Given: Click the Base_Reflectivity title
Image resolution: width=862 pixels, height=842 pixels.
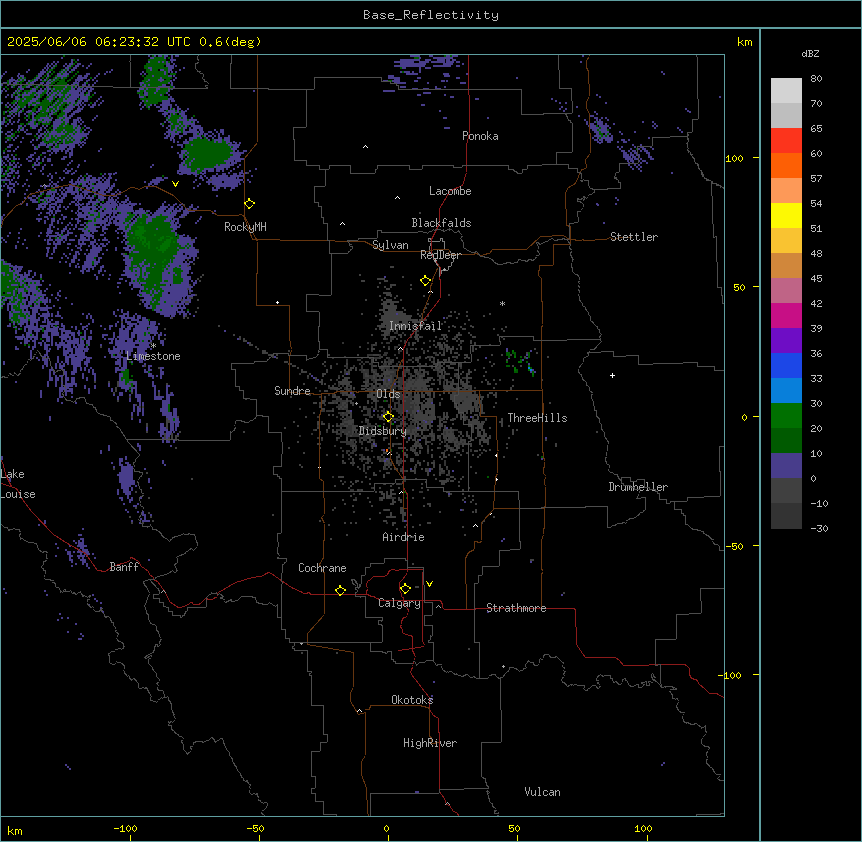Looking at the screenshot, I should [x=431, y=15].
